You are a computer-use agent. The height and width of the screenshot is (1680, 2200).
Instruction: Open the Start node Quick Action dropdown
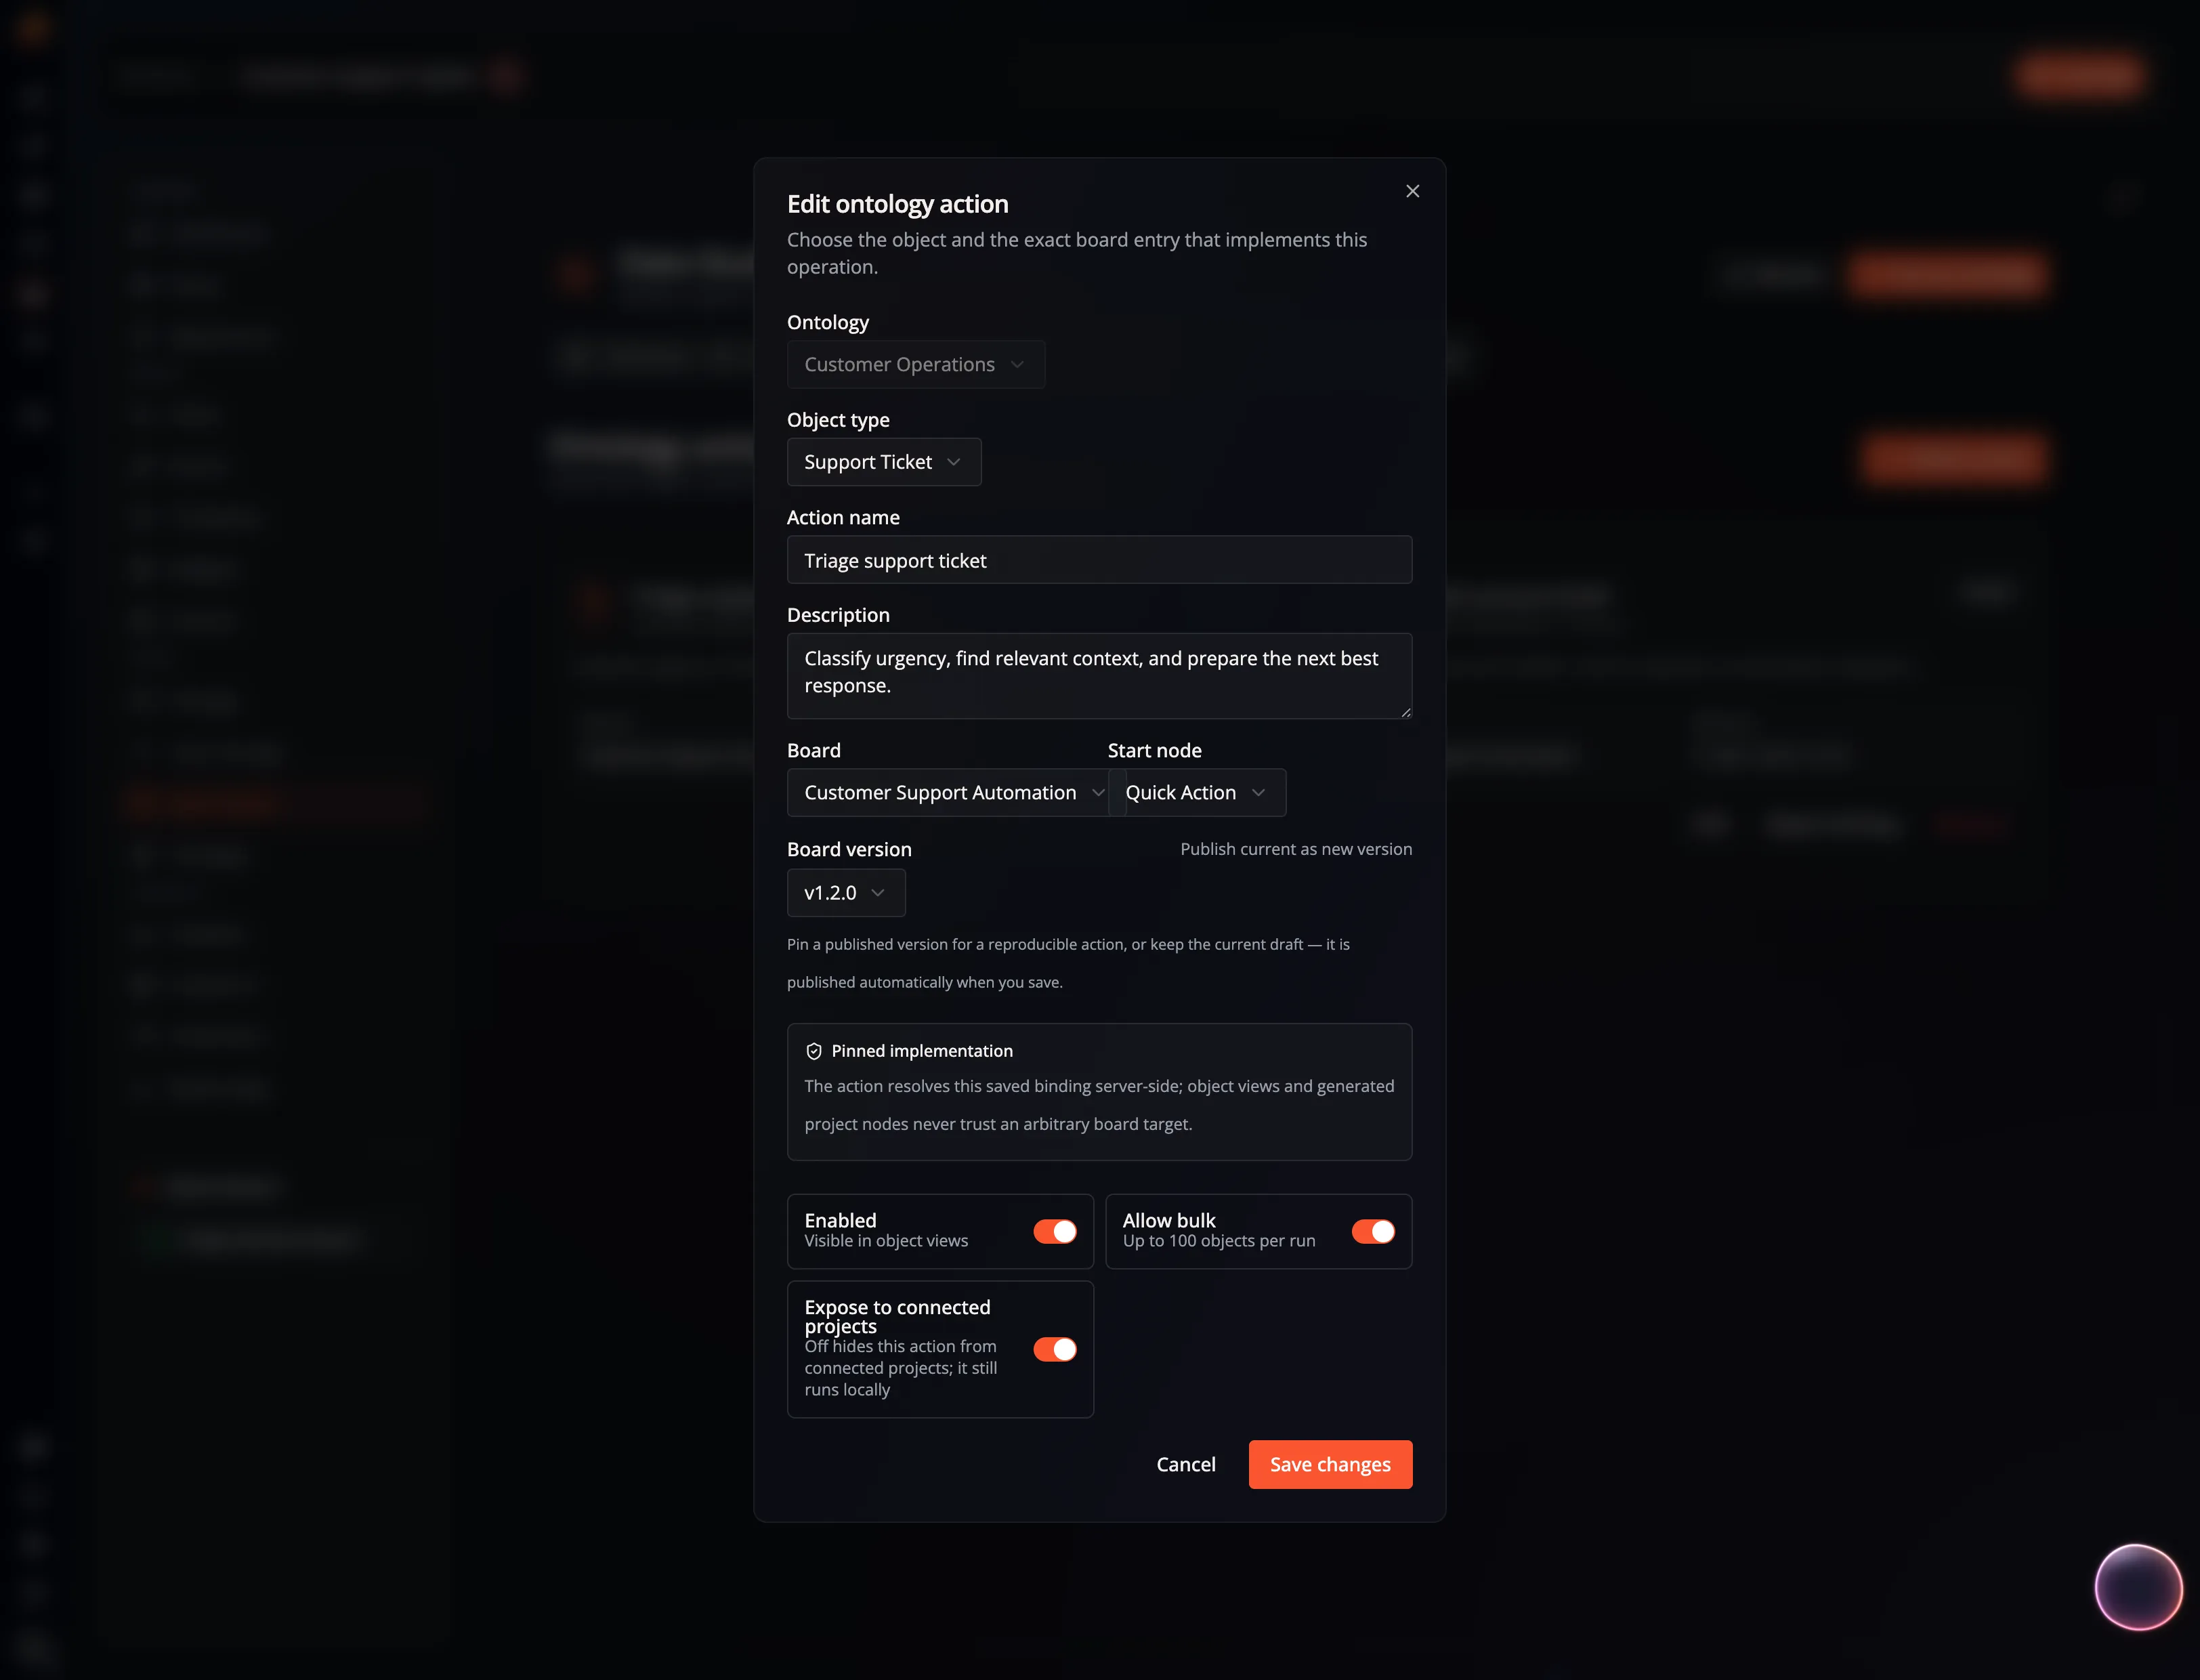tap(1197, 792)
